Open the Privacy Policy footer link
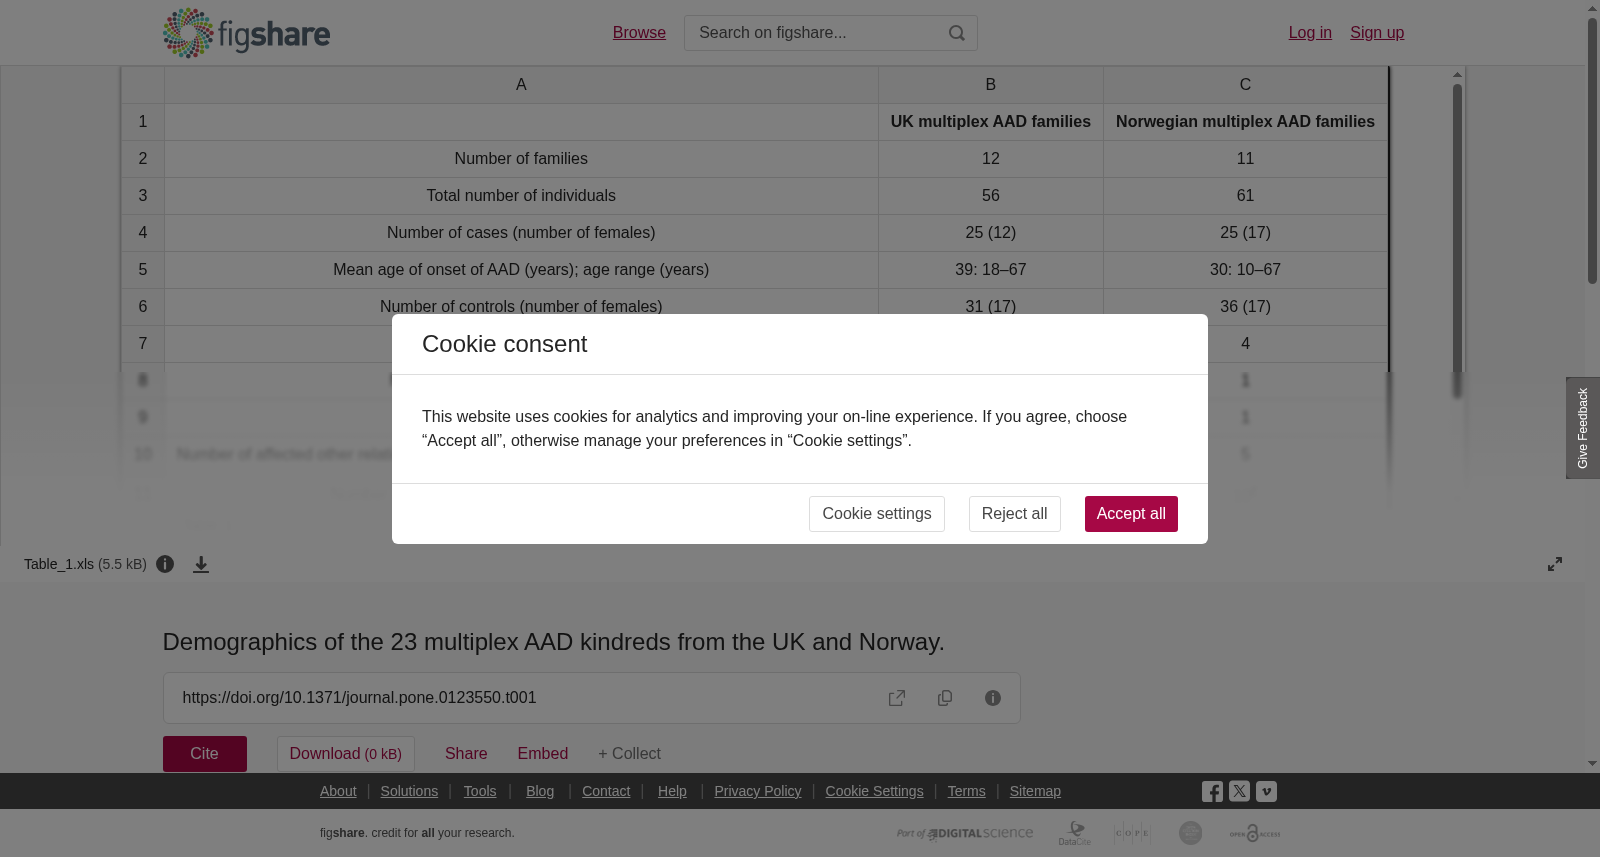This screenshot has width=1600, height=857. pyautogui.click(x=758, y=791)
